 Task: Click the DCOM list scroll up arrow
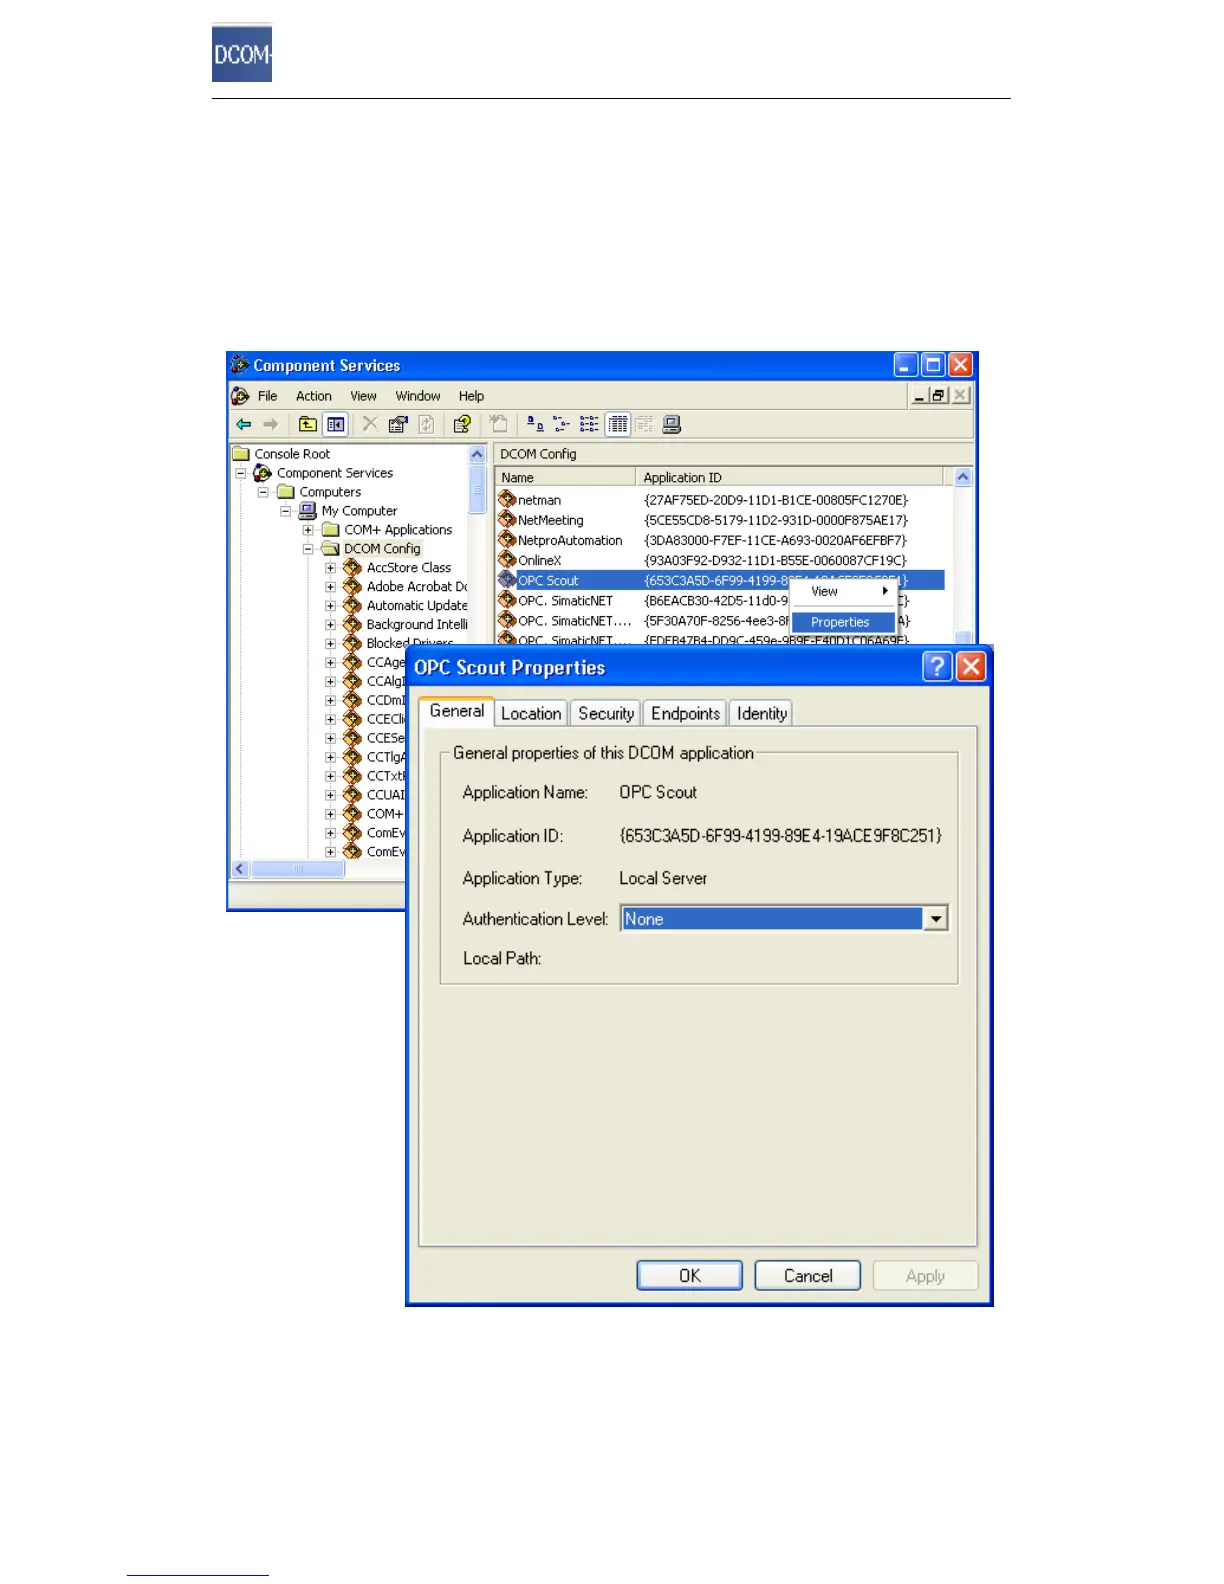tap(963, 477)
